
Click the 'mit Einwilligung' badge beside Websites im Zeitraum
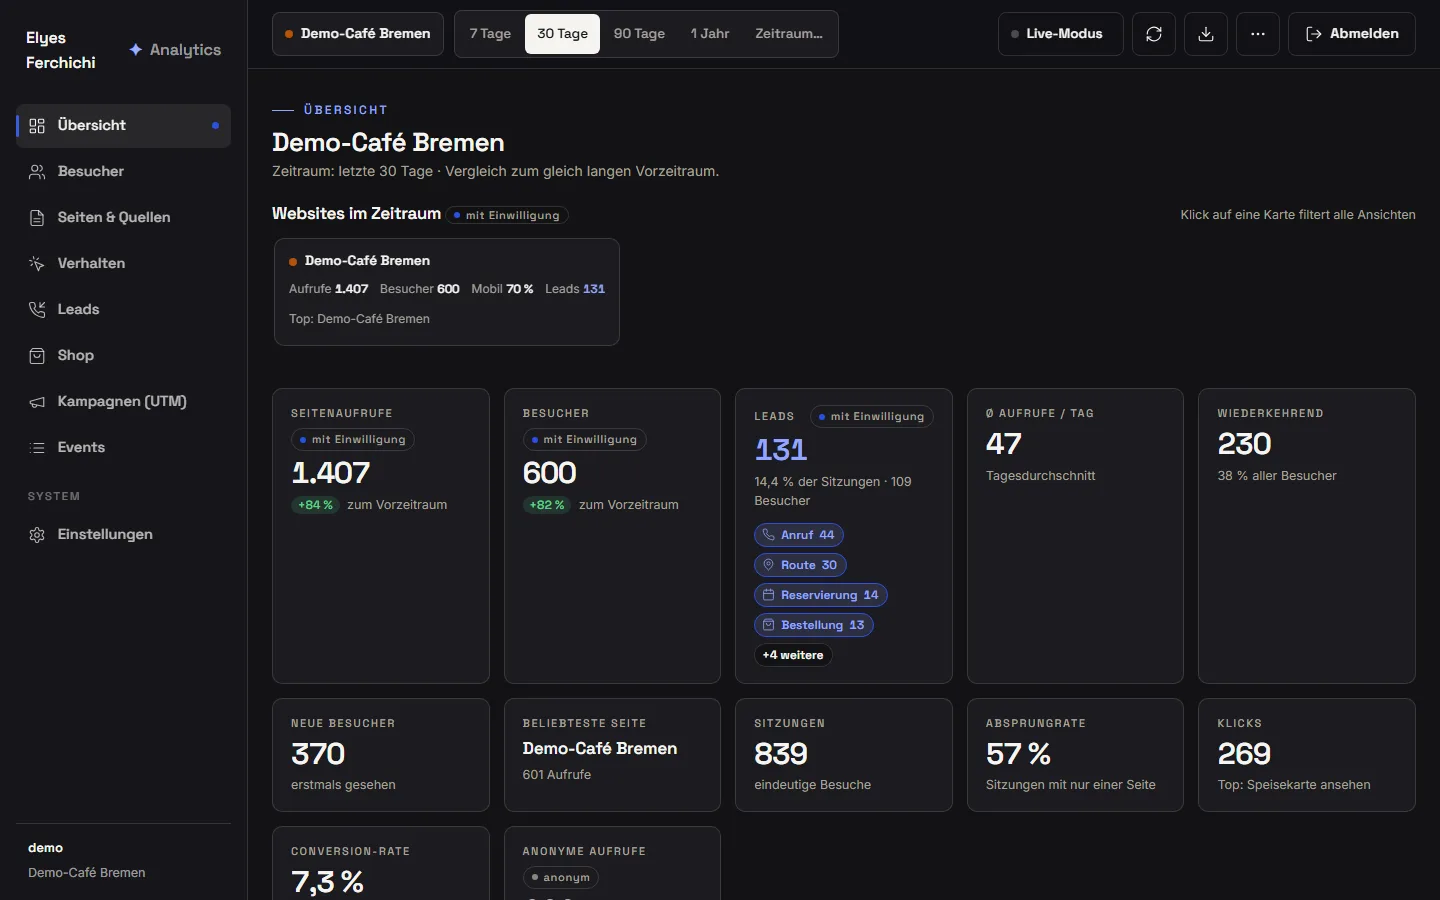pos(507,215)
